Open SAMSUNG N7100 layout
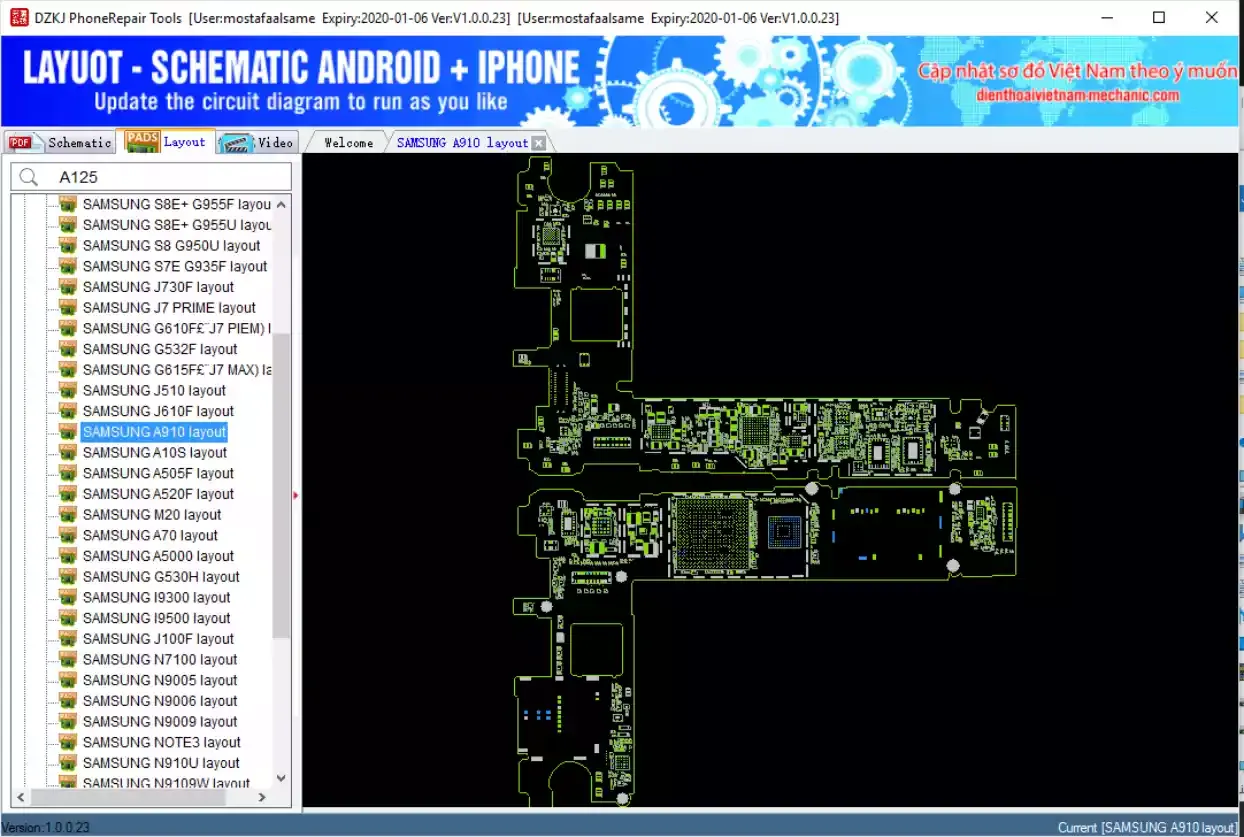Viewport: 1244px width, 837px height. [160, 660]
